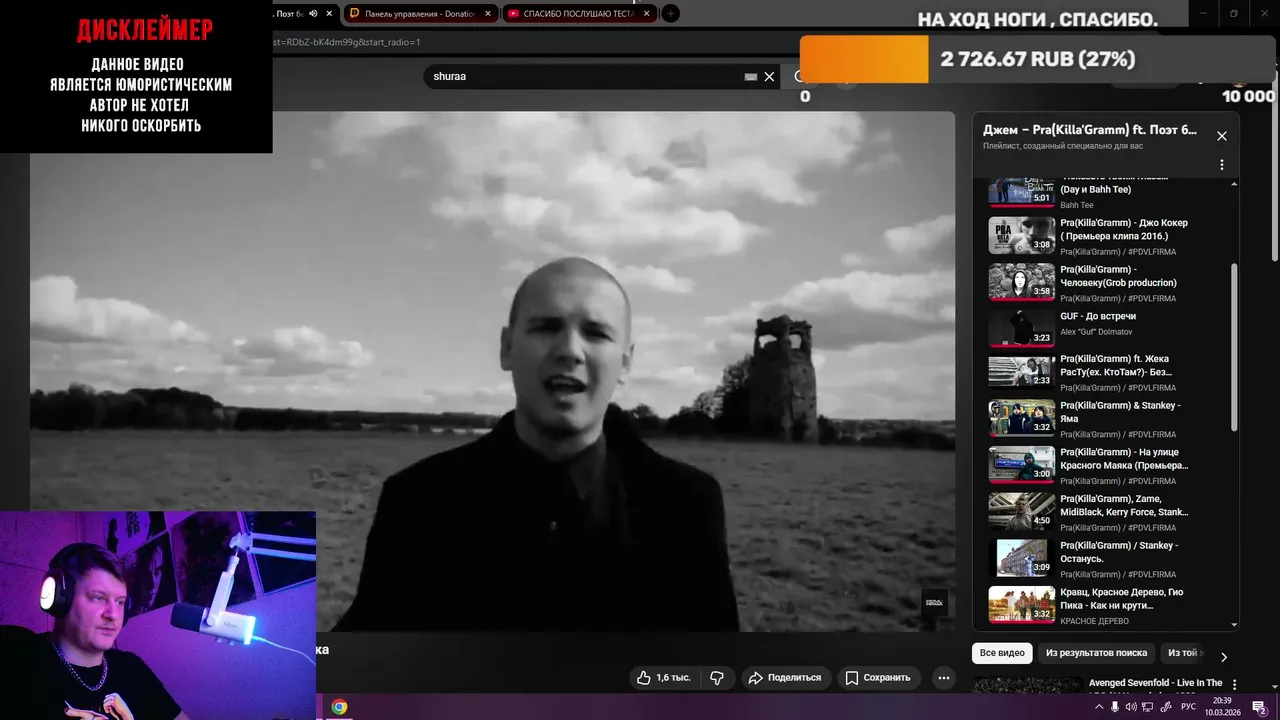Select the Все видео filter chip

(x=1002, y=653)
